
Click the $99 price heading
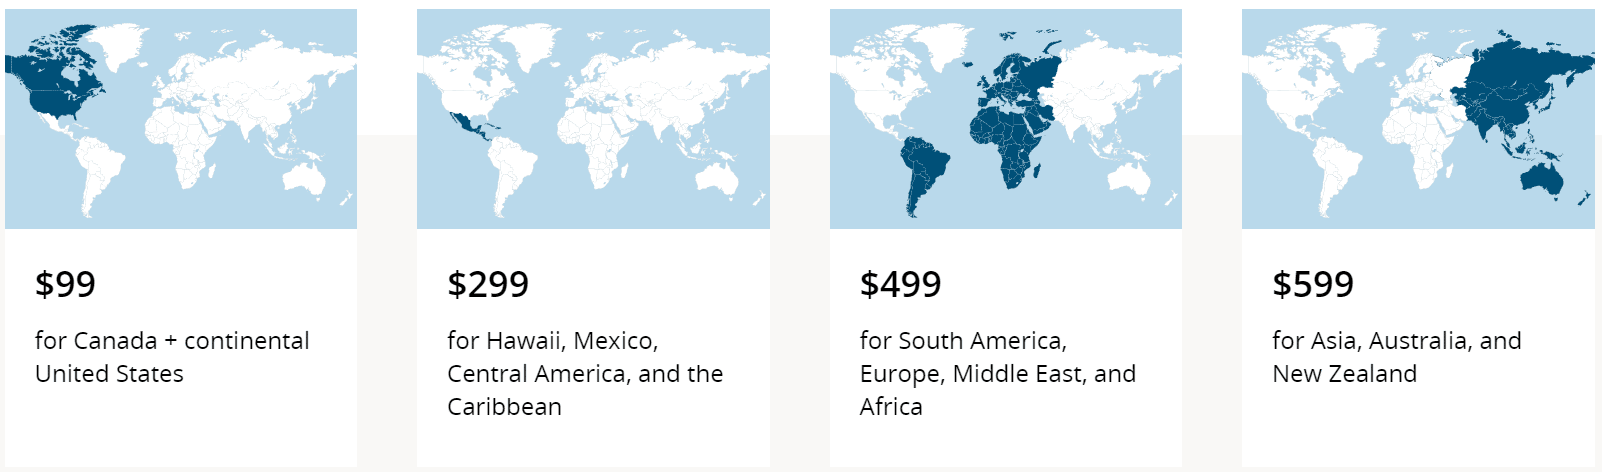66,285
